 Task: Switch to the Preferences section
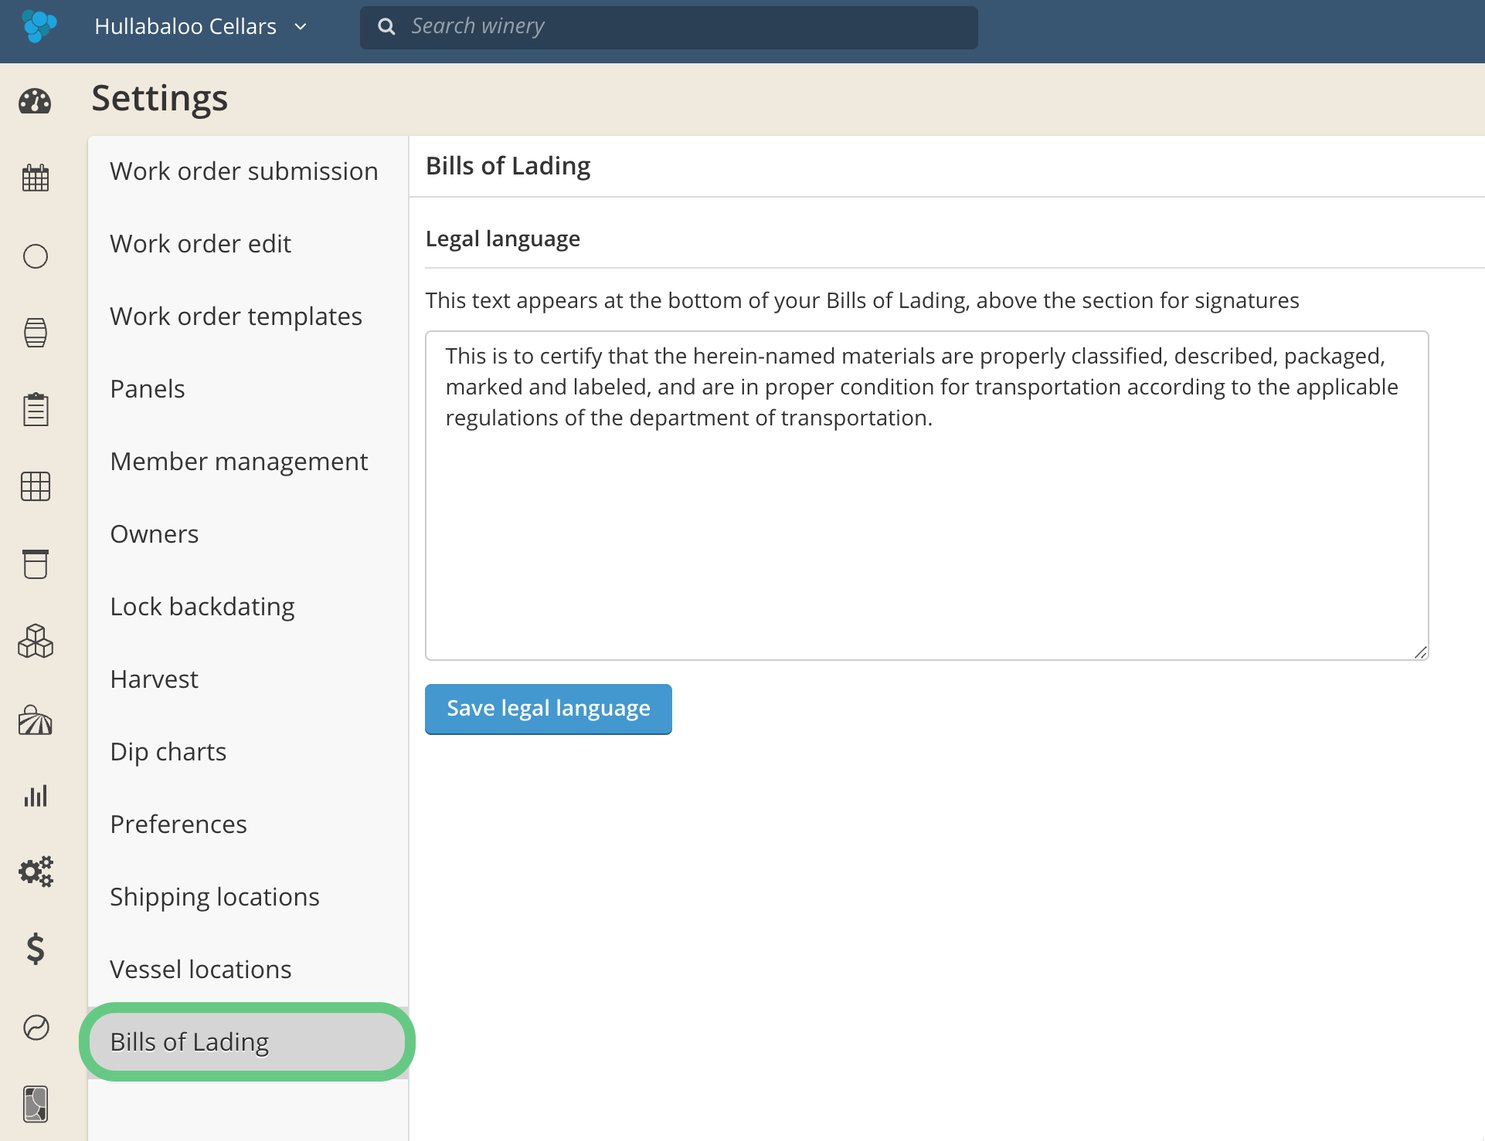click(x=178, y=824)
